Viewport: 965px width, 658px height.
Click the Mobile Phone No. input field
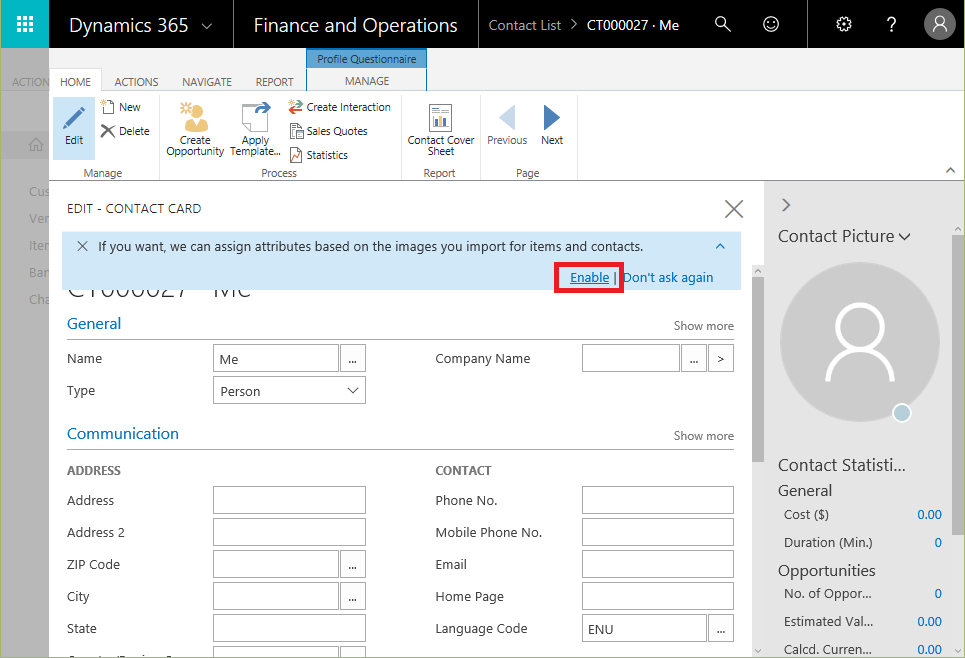point(658,532)
